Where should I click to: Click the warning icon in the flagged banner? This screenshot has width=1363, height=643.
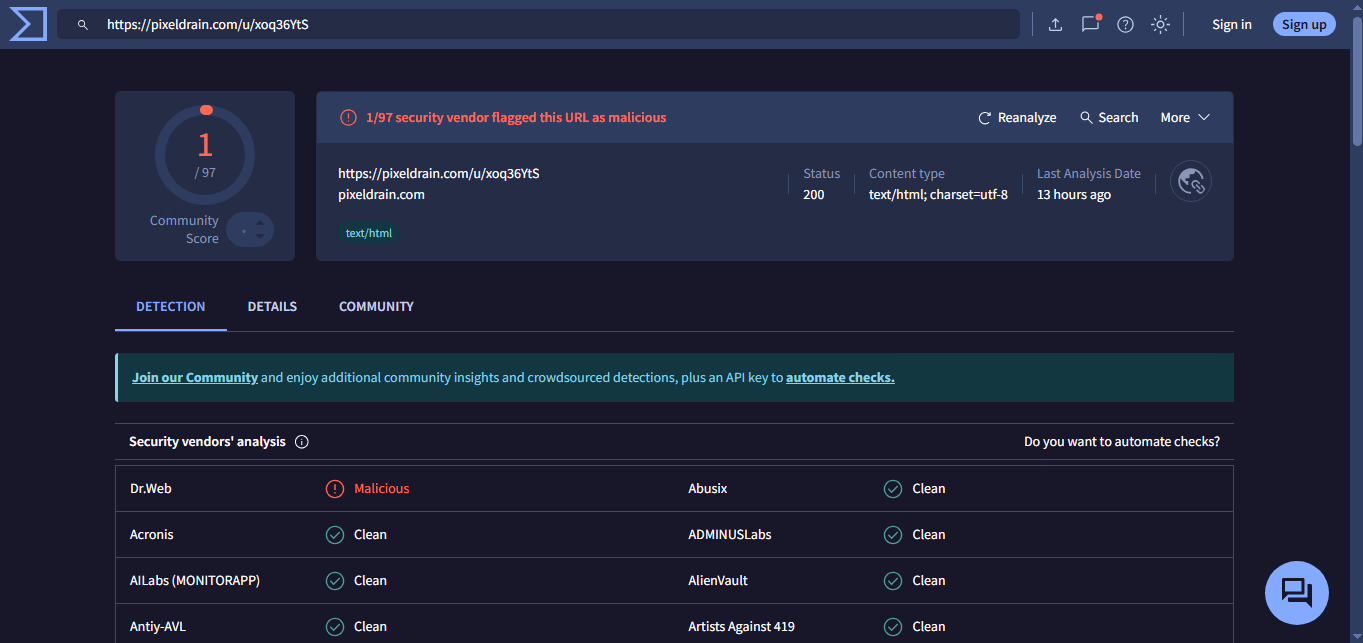click(348, 118)
